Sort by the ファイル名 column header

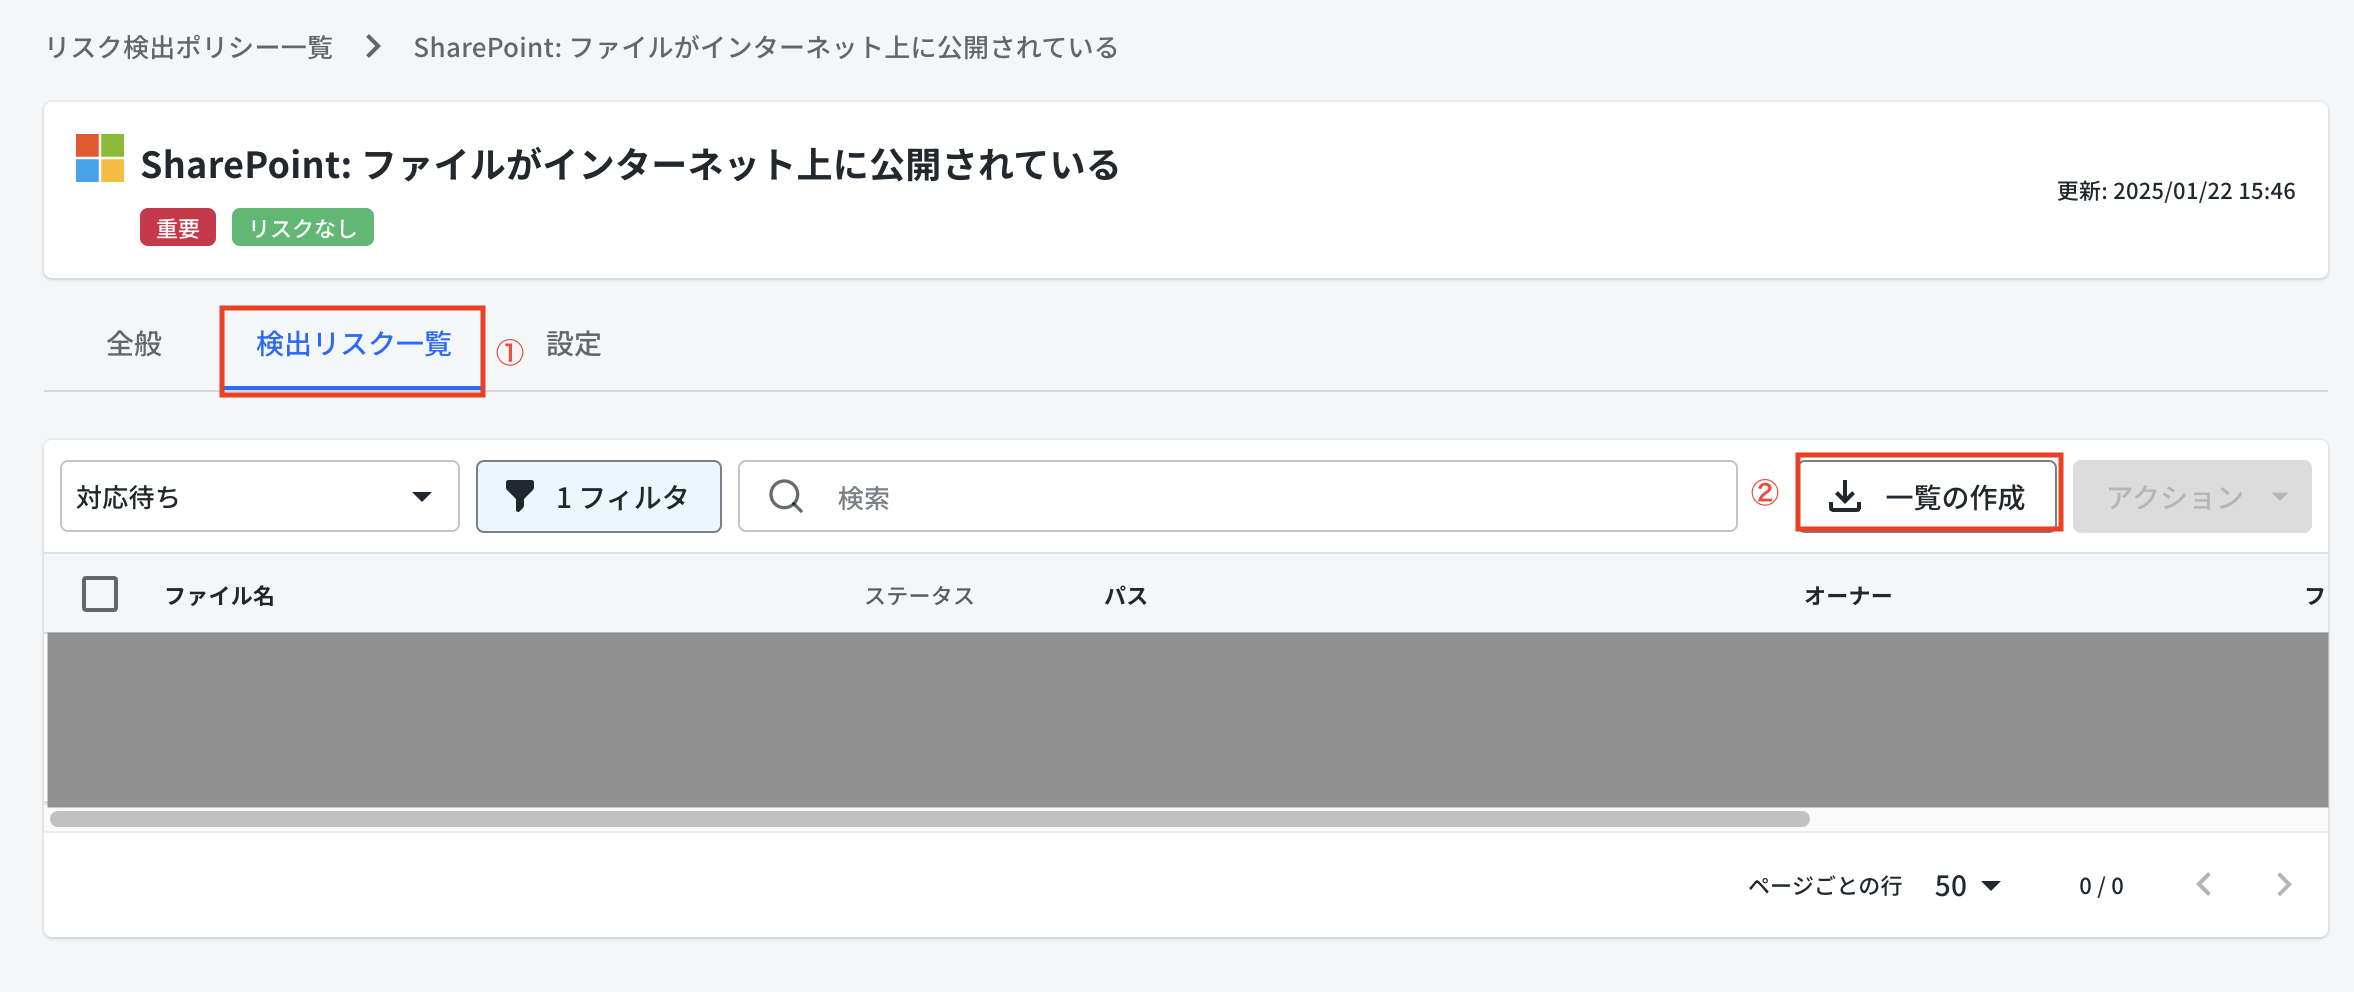pos(219,596)
